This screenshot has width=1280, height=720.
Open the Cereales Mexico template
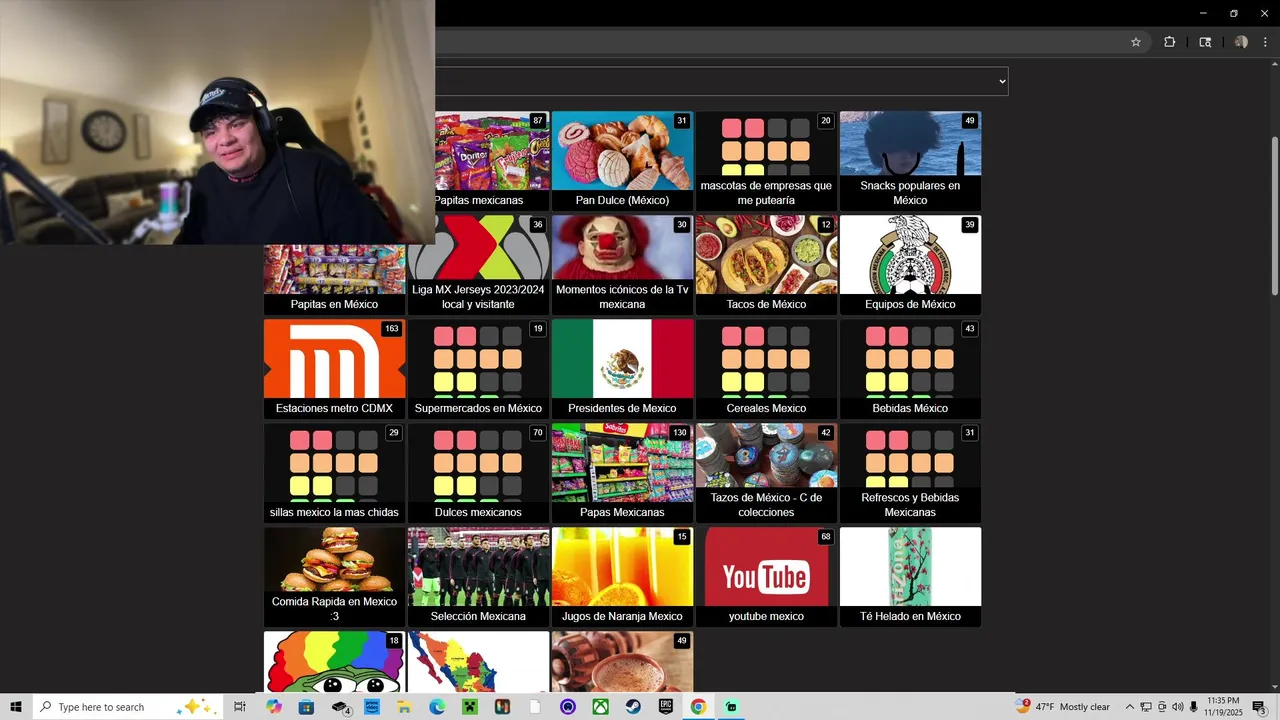click(x=766, y=368)
